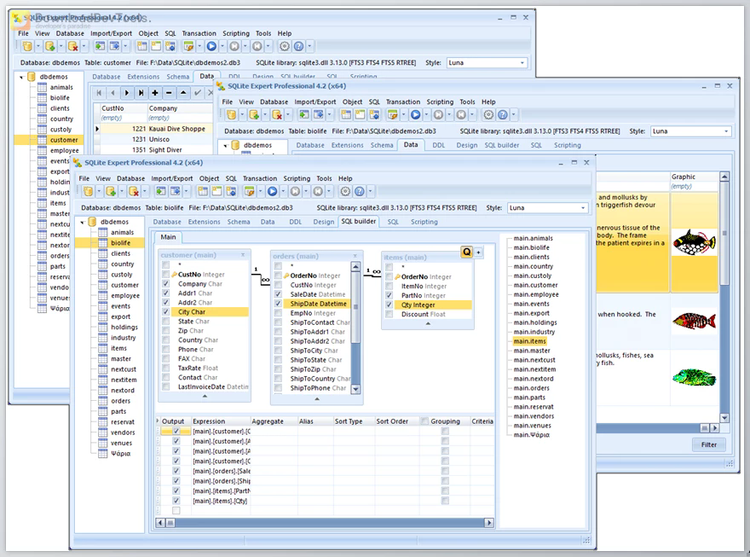Switch to Design tab in front window

[x=323, y=222]
